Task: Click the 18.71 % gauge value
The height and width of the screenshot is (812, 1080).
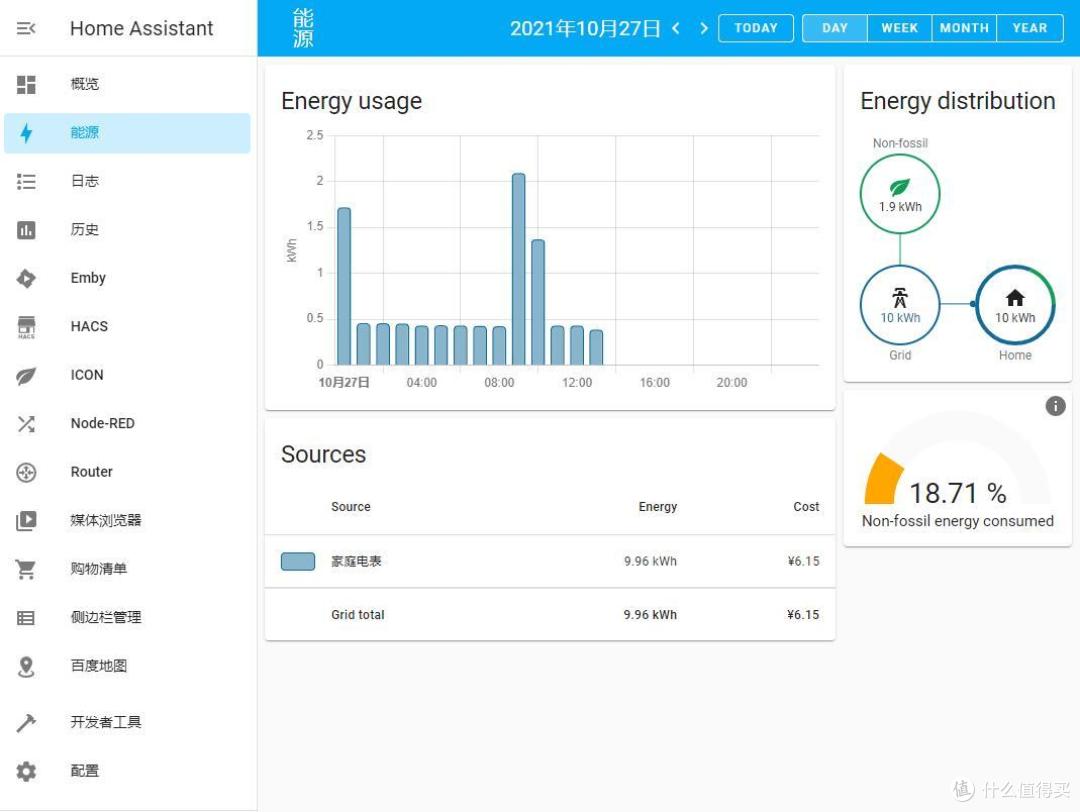Action: [x=957, y=493]
